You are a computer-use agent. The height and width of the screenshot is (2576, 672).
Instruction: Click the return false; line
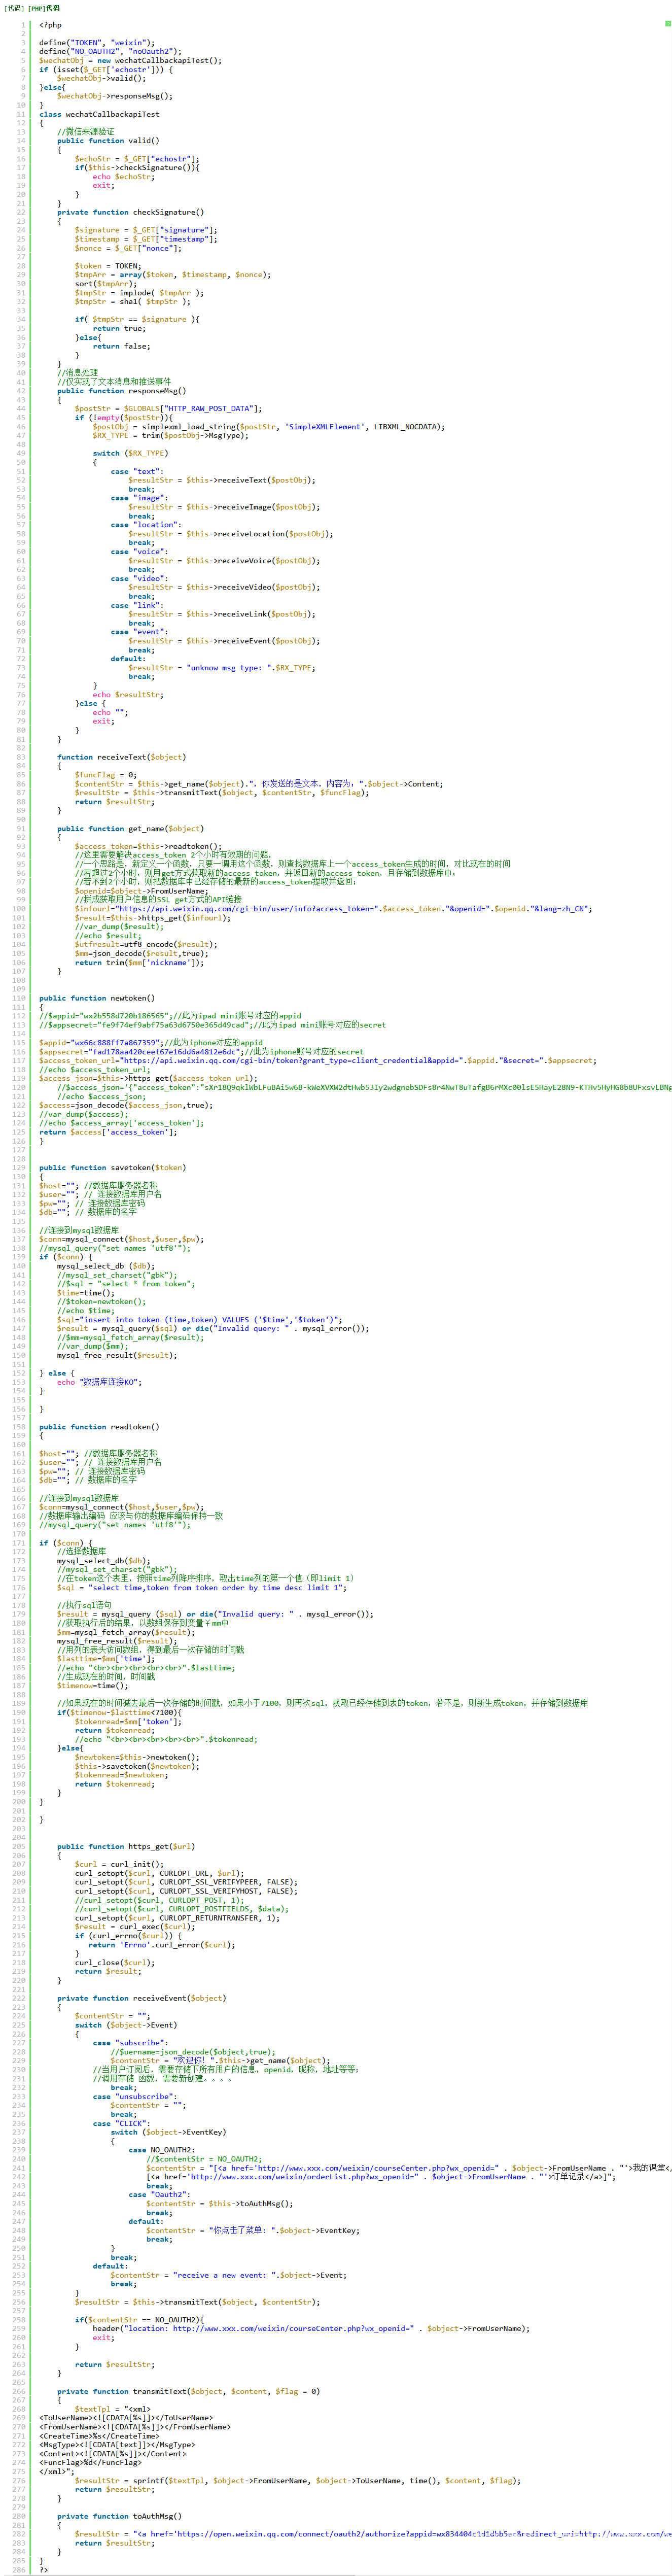122,346
